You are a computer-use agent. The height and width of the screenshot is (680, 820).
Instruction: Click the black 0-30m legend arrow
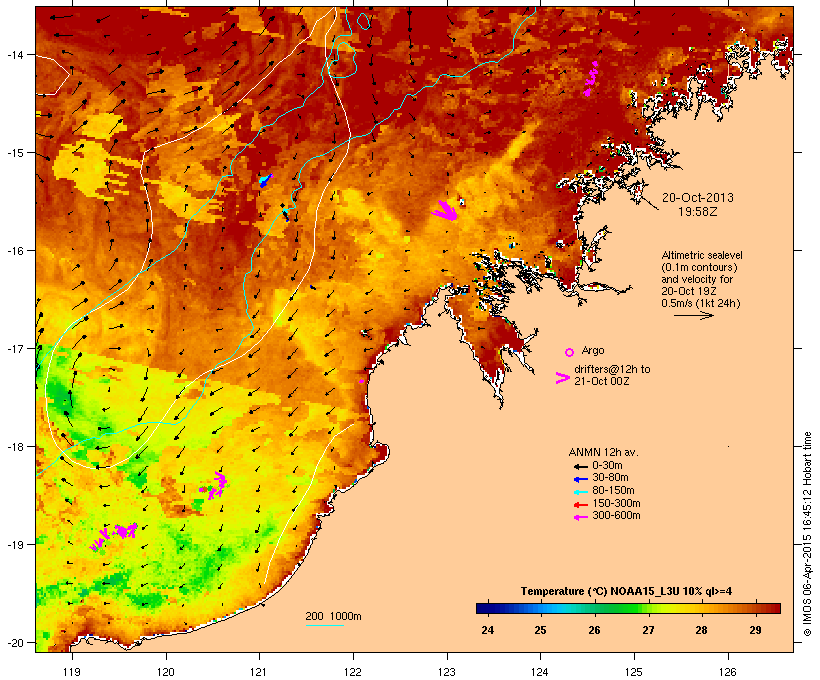580,467
